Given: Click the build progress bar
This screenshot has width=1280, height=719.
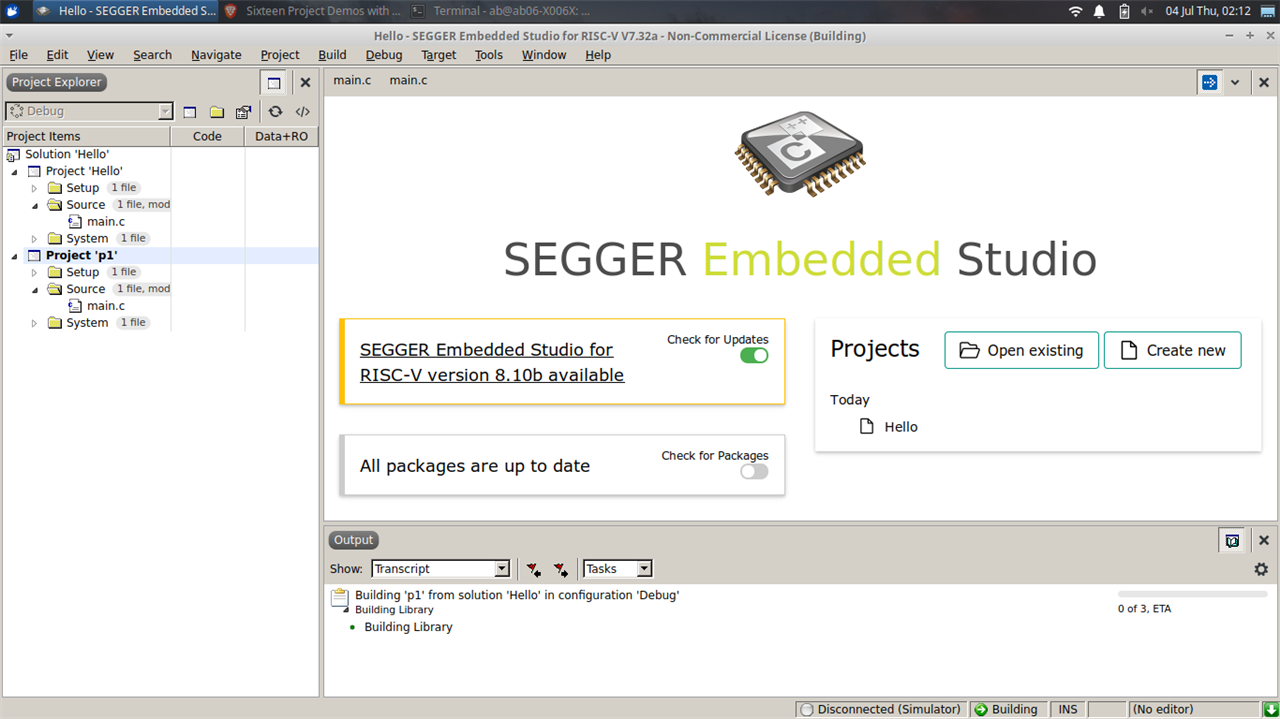Looking at the screenshot, I should pos(1192,594).
